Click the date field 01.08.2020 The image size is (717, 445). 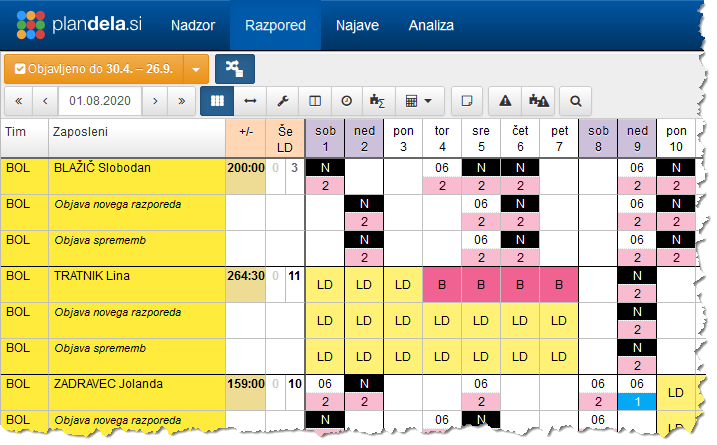tap(100, 100)
